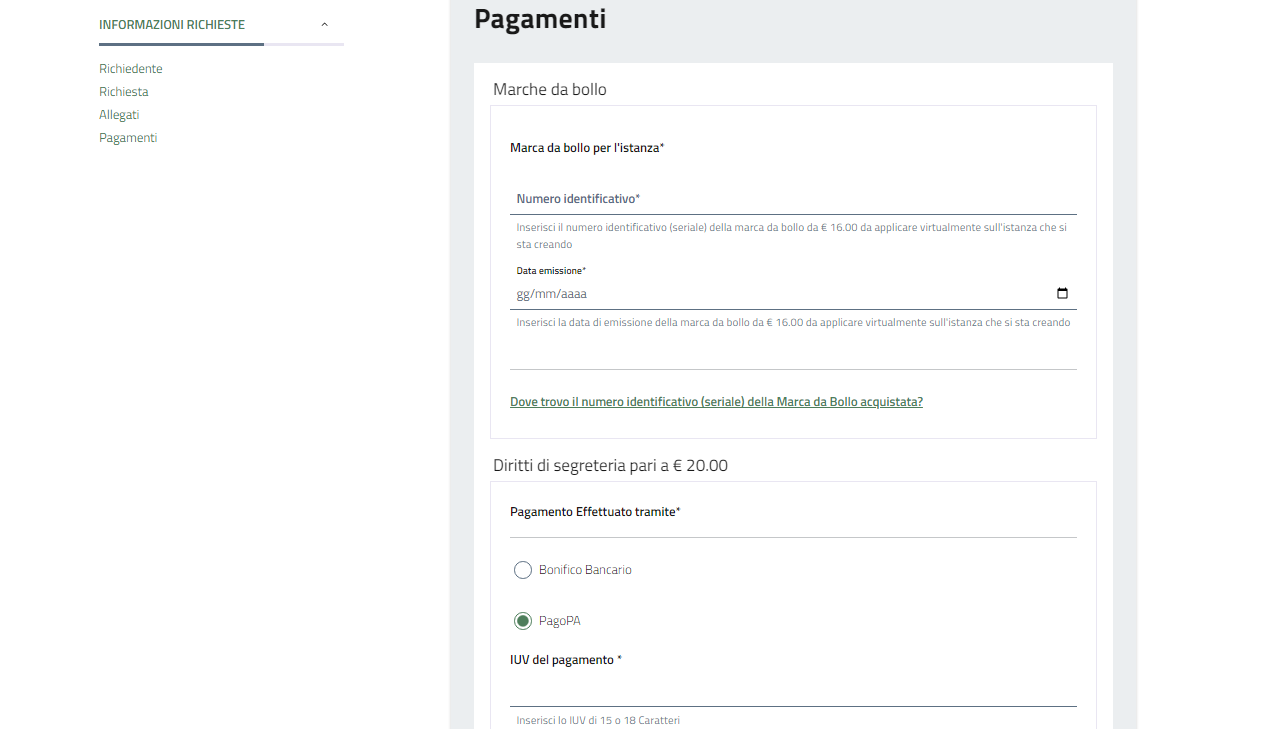Select Pagamenti in the sidebar
The image size is (1264, 729).
[128, 138]
